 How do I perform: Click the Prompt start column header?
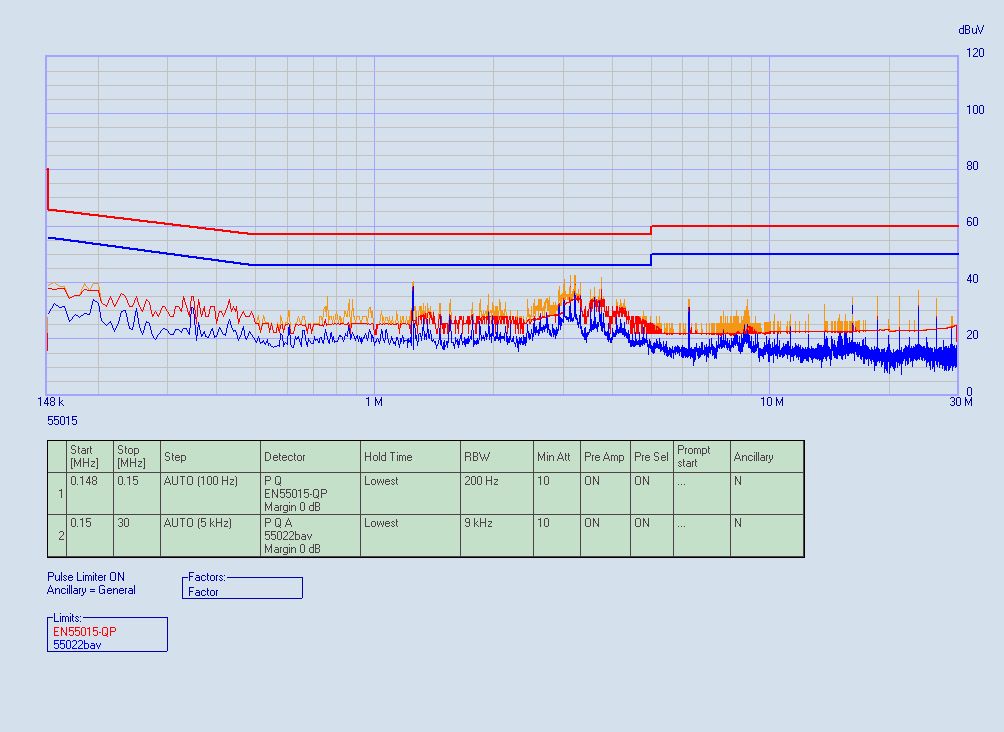[702, 457]
